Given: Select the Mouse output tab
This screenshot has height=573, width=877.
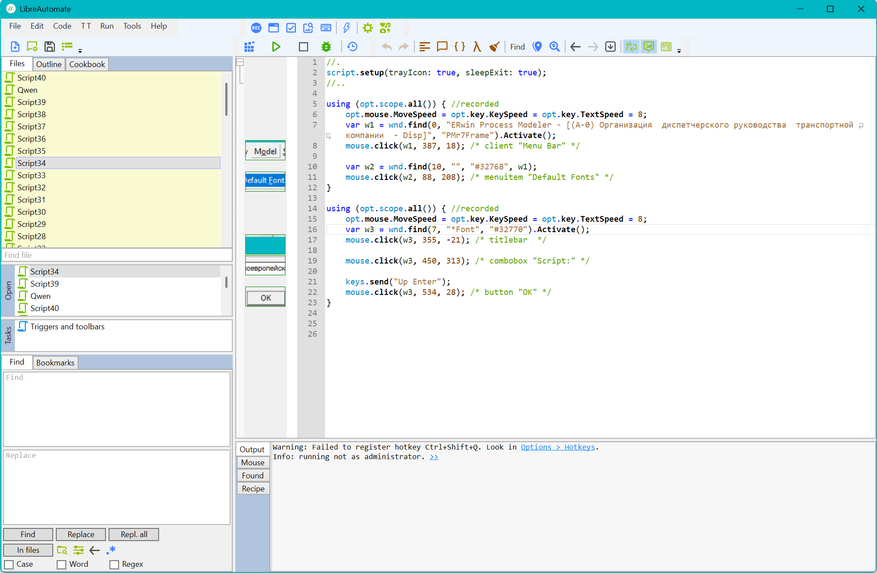Looking at the screenshot, I should point(253,462).
